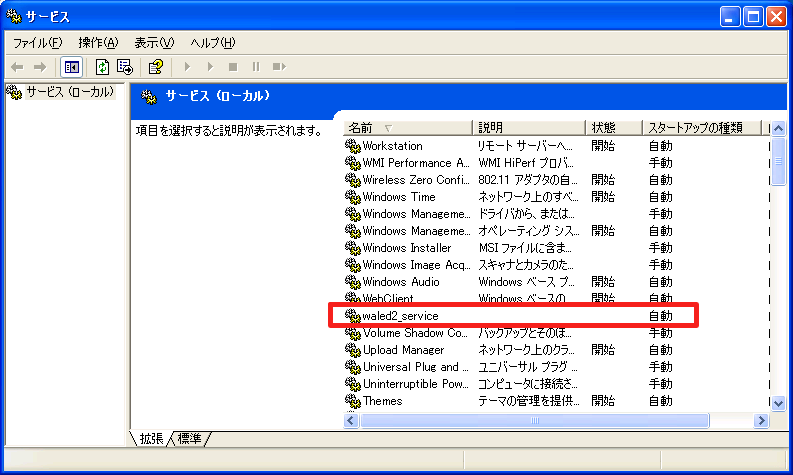
Task: Select the Windows Image Acq... service name
Action: [416, 265]
